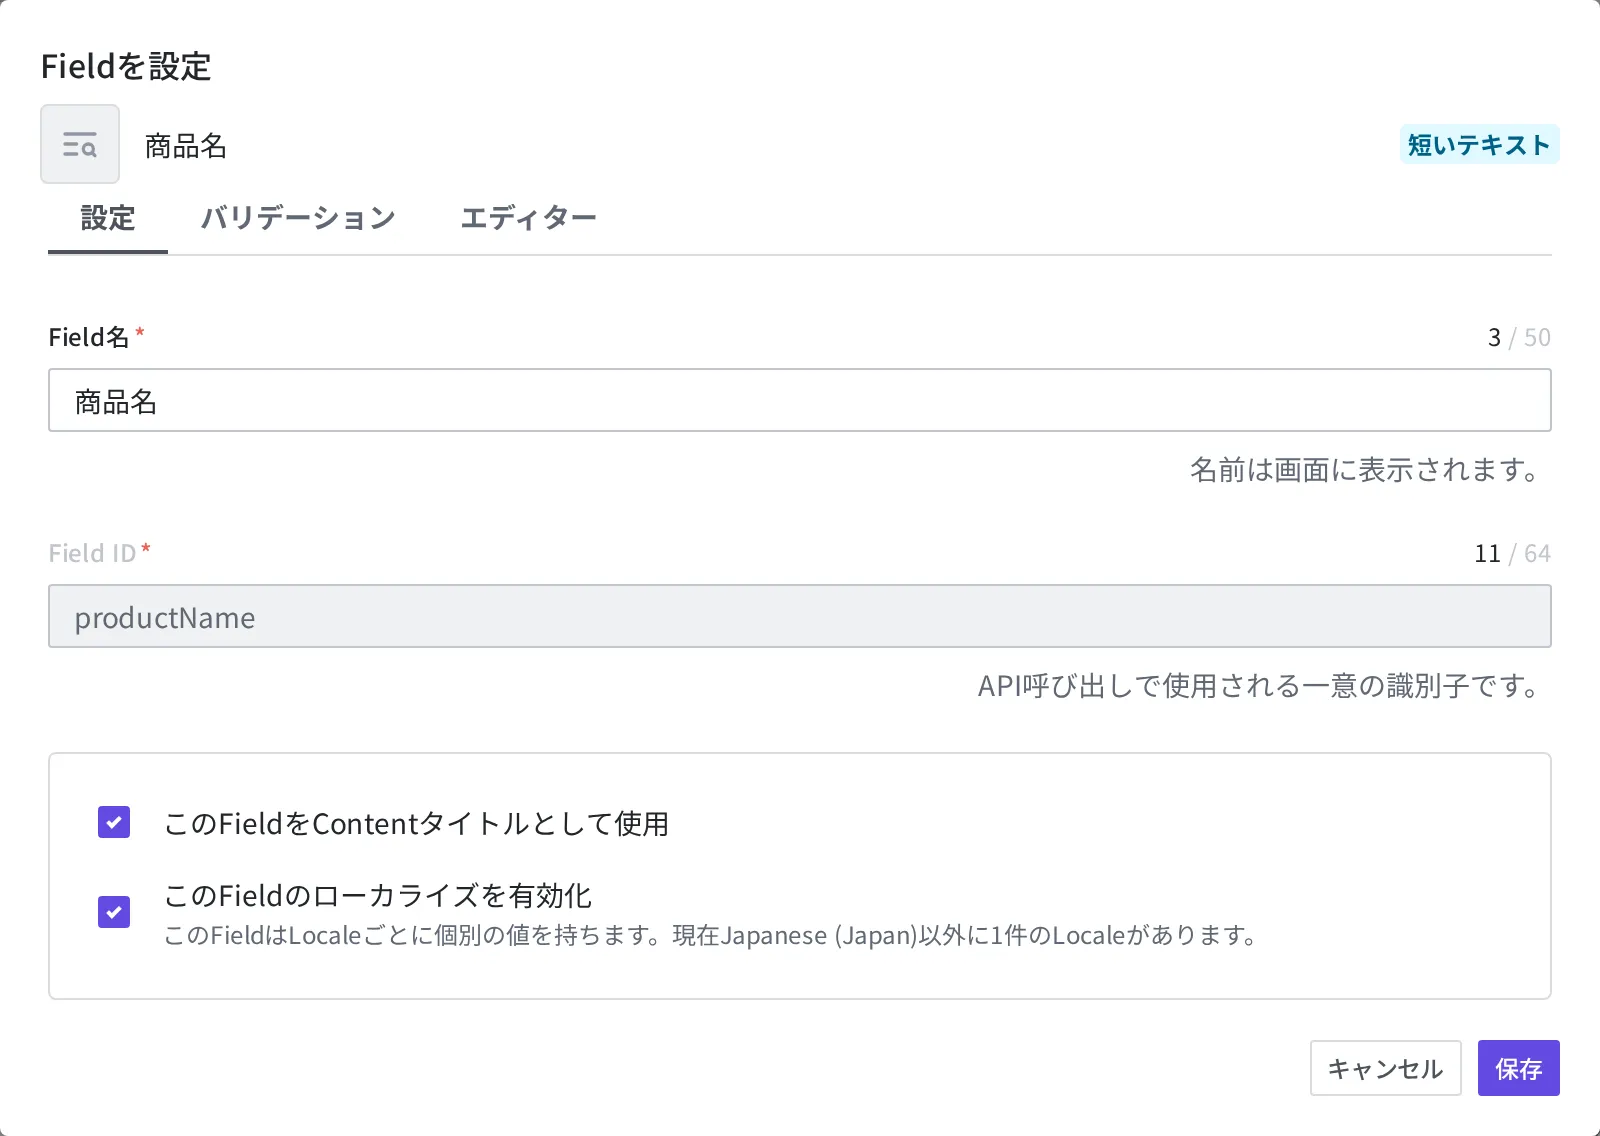This screenshot has height=1136, width=1600.
Task: Click the キャンセル button
Action: [1386, 1068]
